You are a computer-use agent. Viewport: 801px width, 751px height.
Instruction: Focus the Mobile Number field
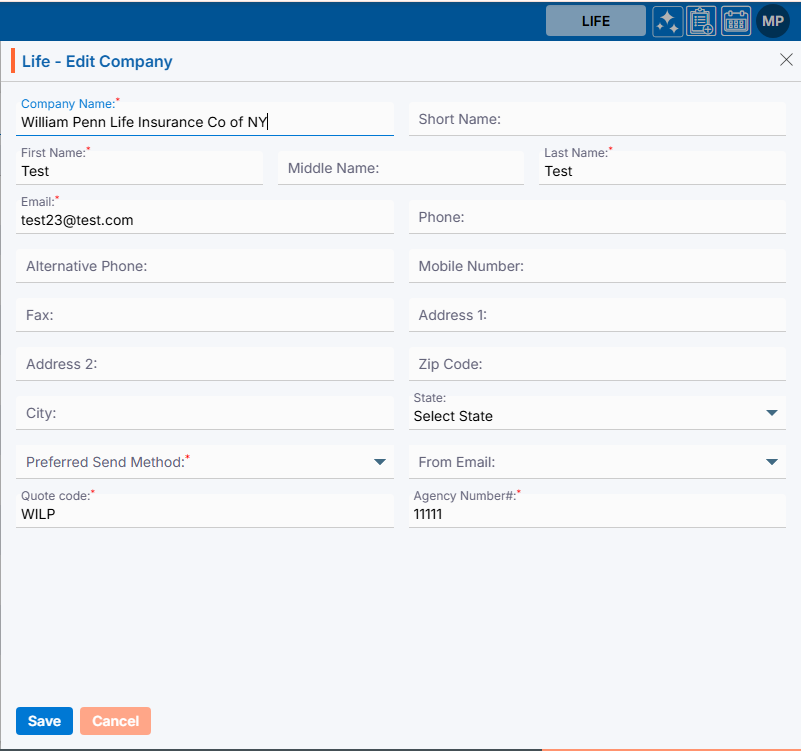[597, 266]
